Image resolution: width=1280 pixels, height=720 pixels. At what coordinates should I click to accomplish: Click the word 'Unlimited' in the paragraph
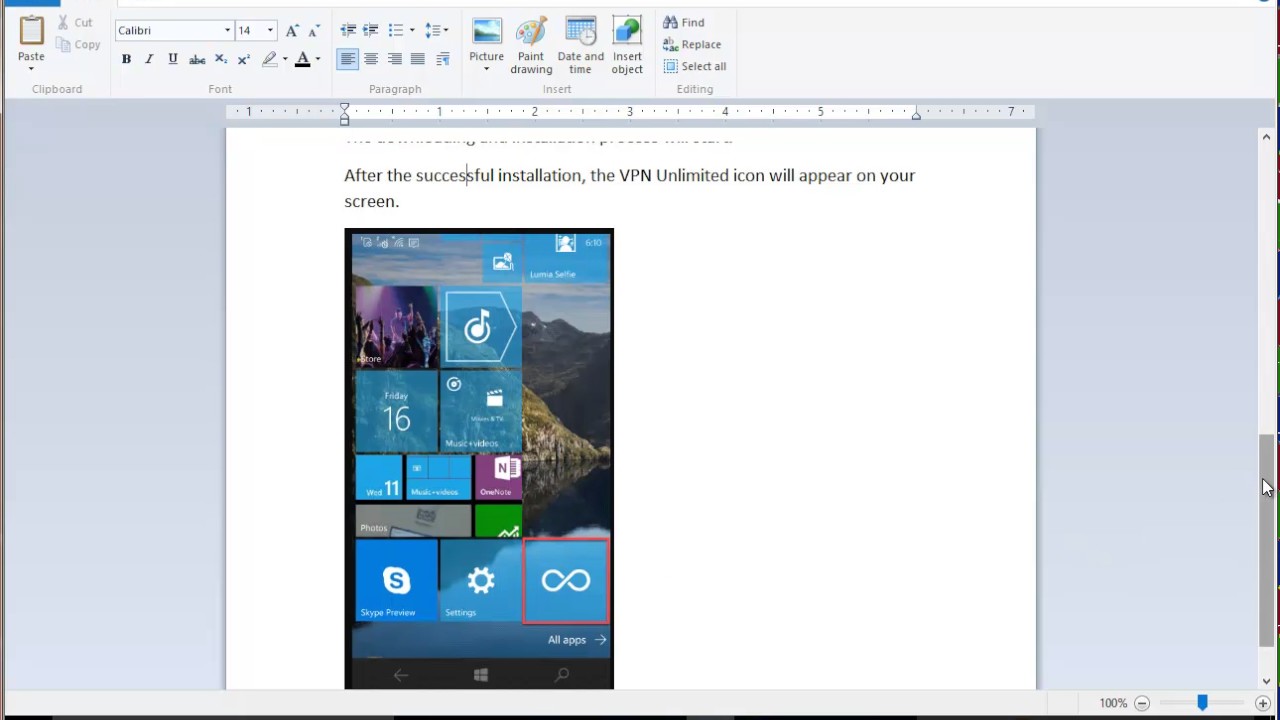(692, 175)
